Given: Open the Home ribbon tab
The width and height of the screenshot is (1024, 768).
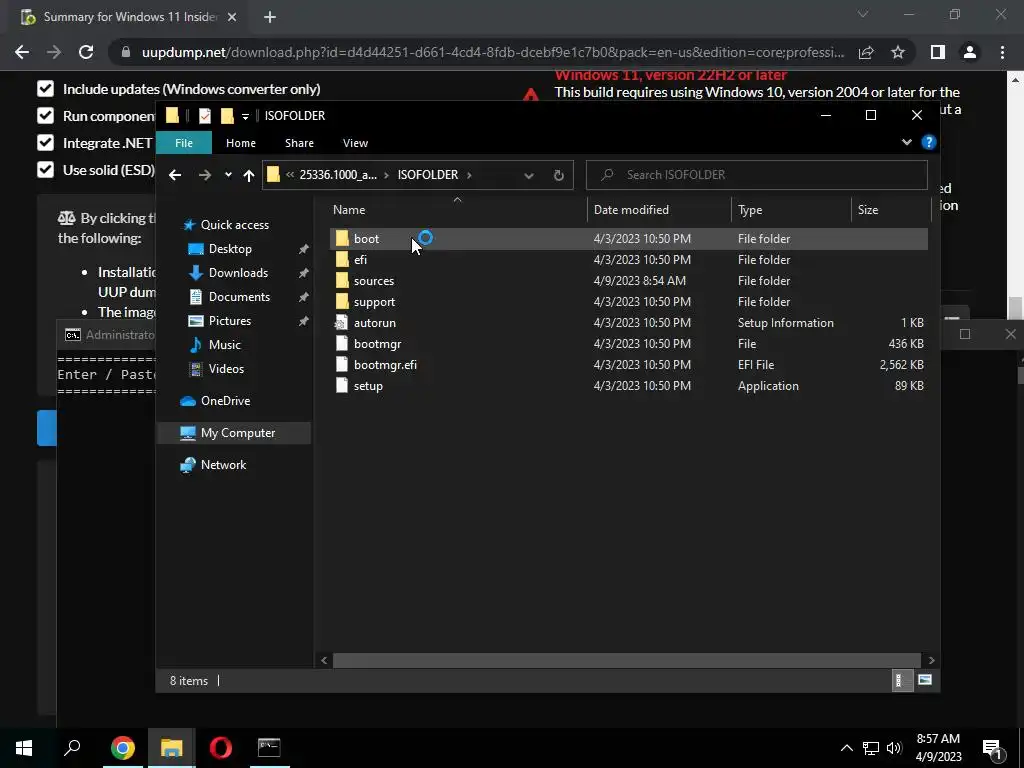Looking at the screenshot, I should point(240,143).
